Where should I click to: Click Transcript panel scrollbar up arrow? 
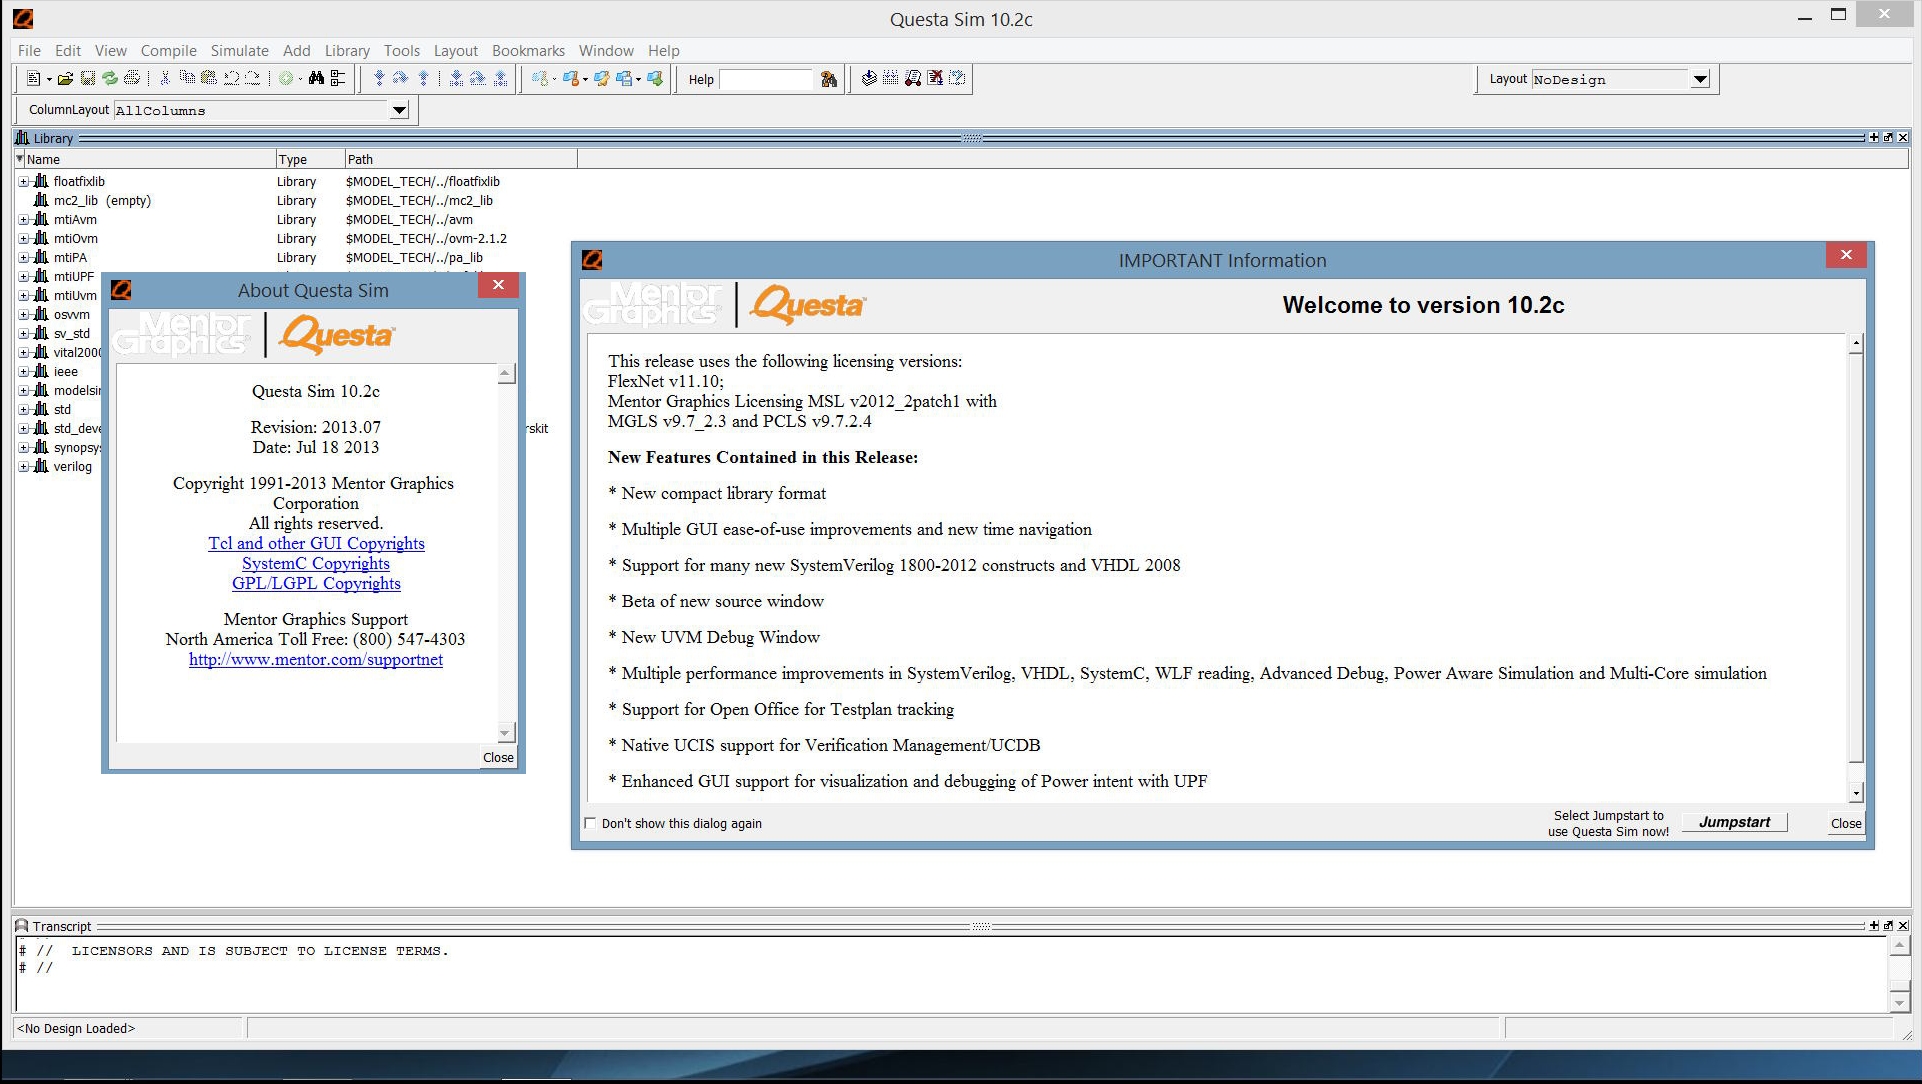1900,945
